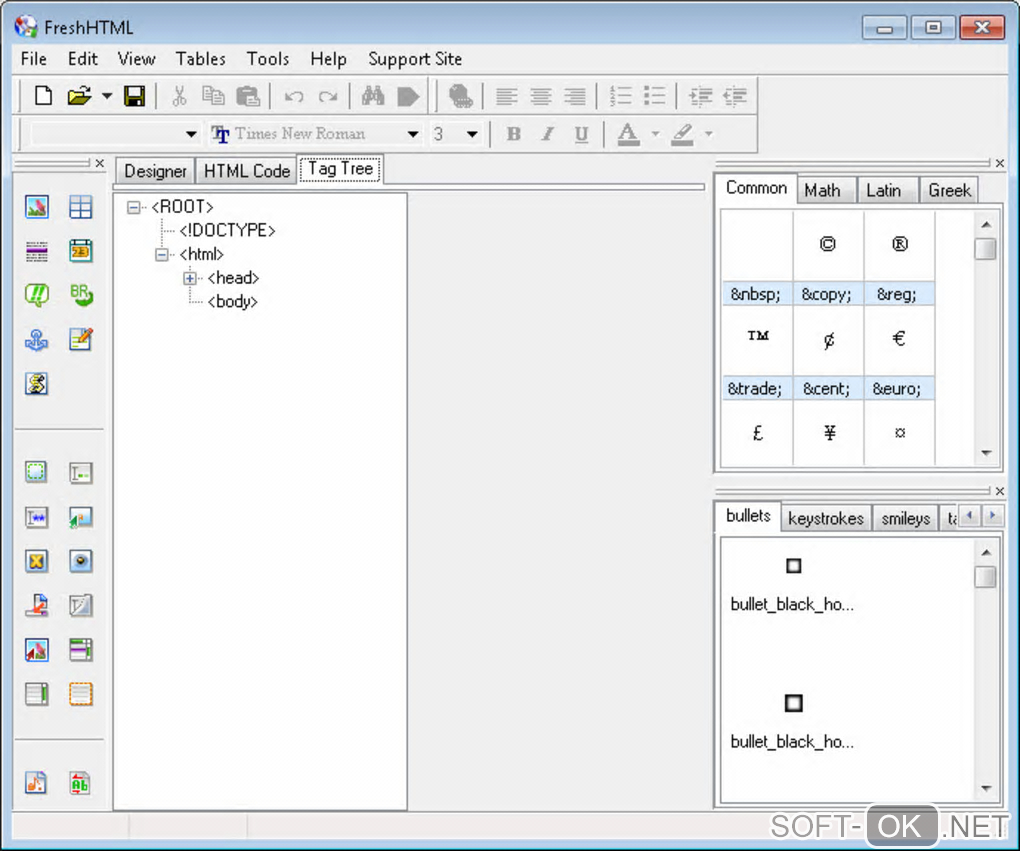
Task: Expand the <head> tree node
Action: 189,278
